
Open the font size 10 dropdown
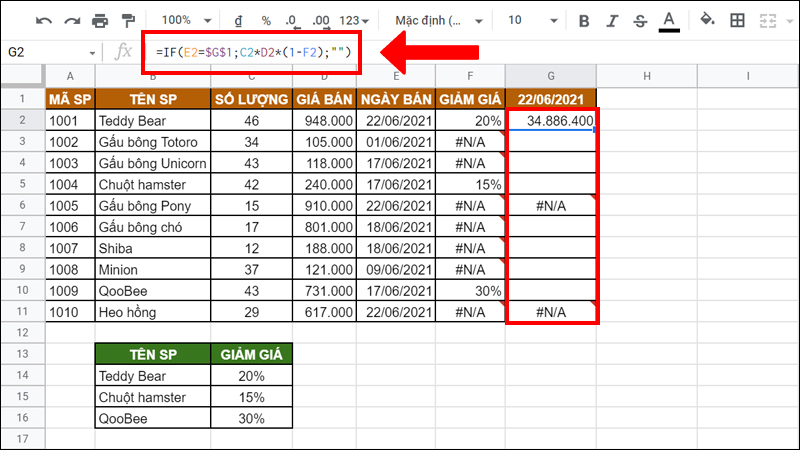pyautogui.click(x=532, y=20)
